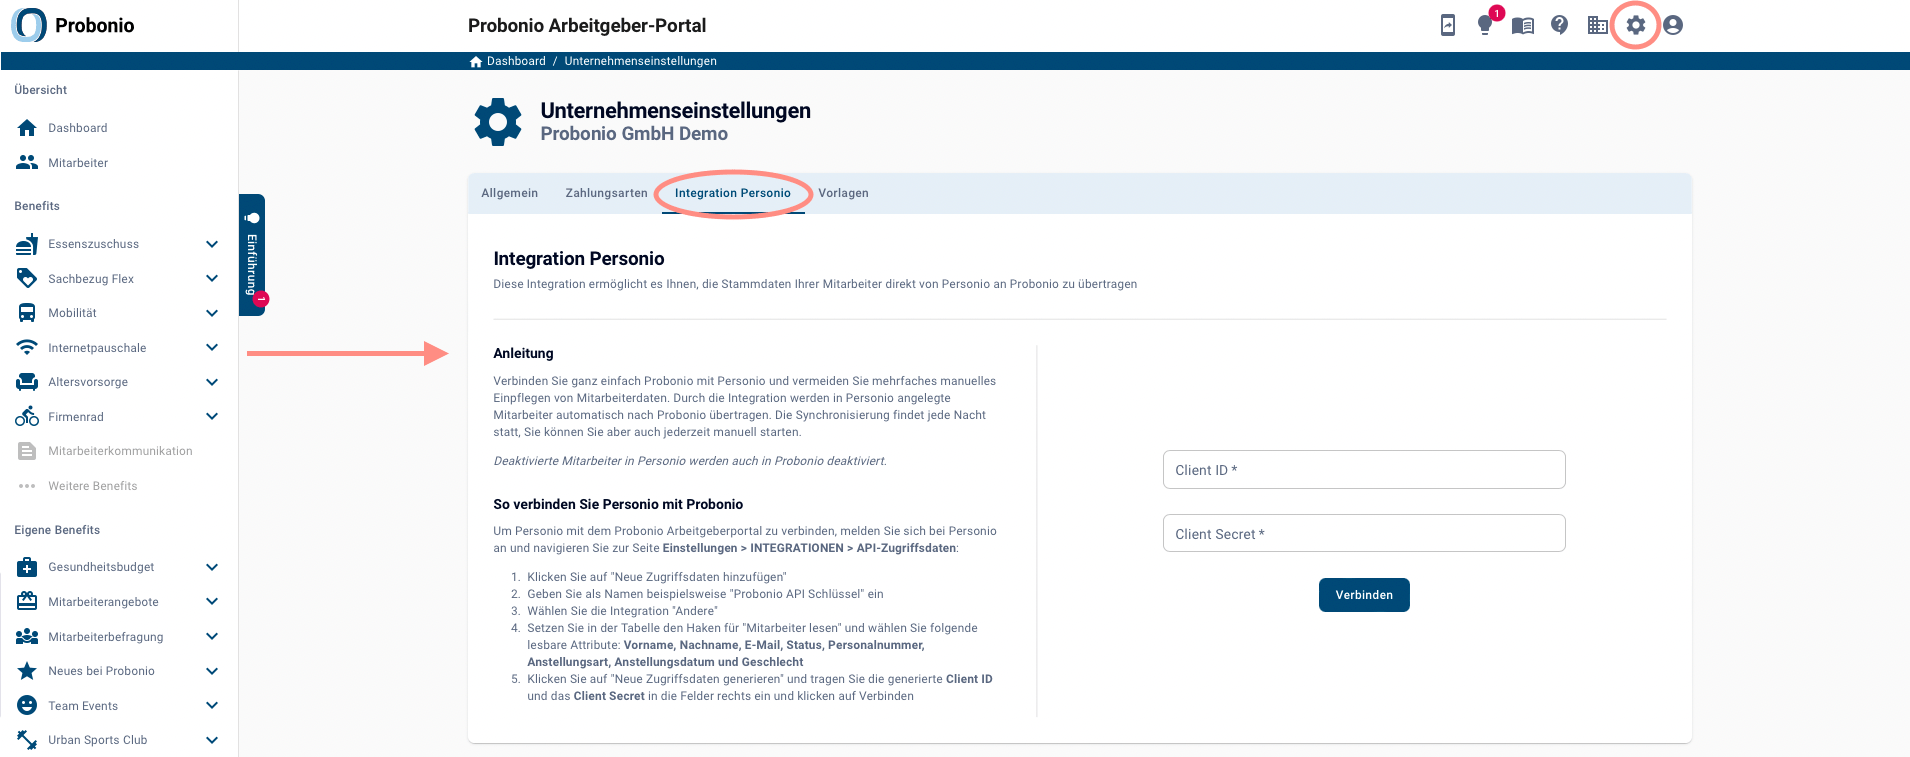Expand the Essenszuschuss menu chevron
This screenshot has height=757, width=1910.
212,244
